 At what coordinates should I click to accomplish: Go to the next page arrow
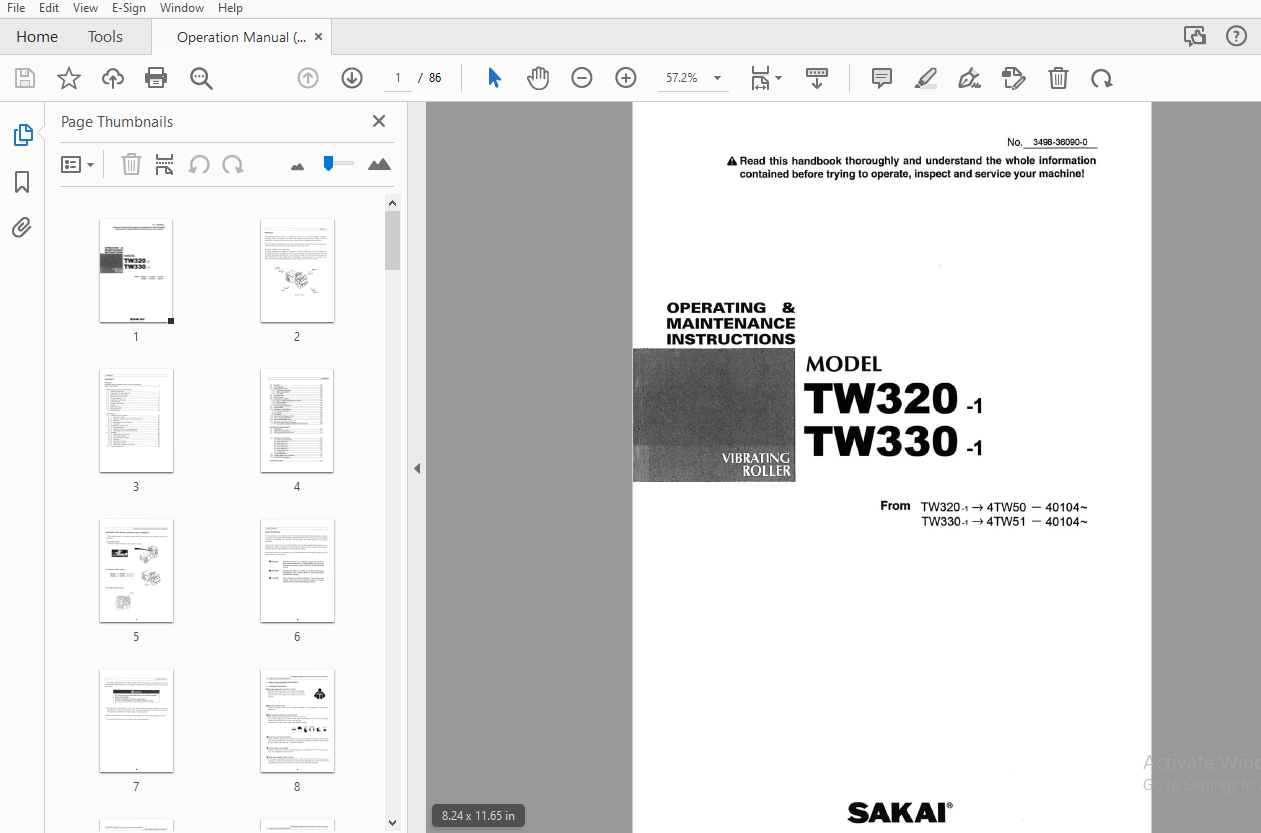[x=352, y=78]
